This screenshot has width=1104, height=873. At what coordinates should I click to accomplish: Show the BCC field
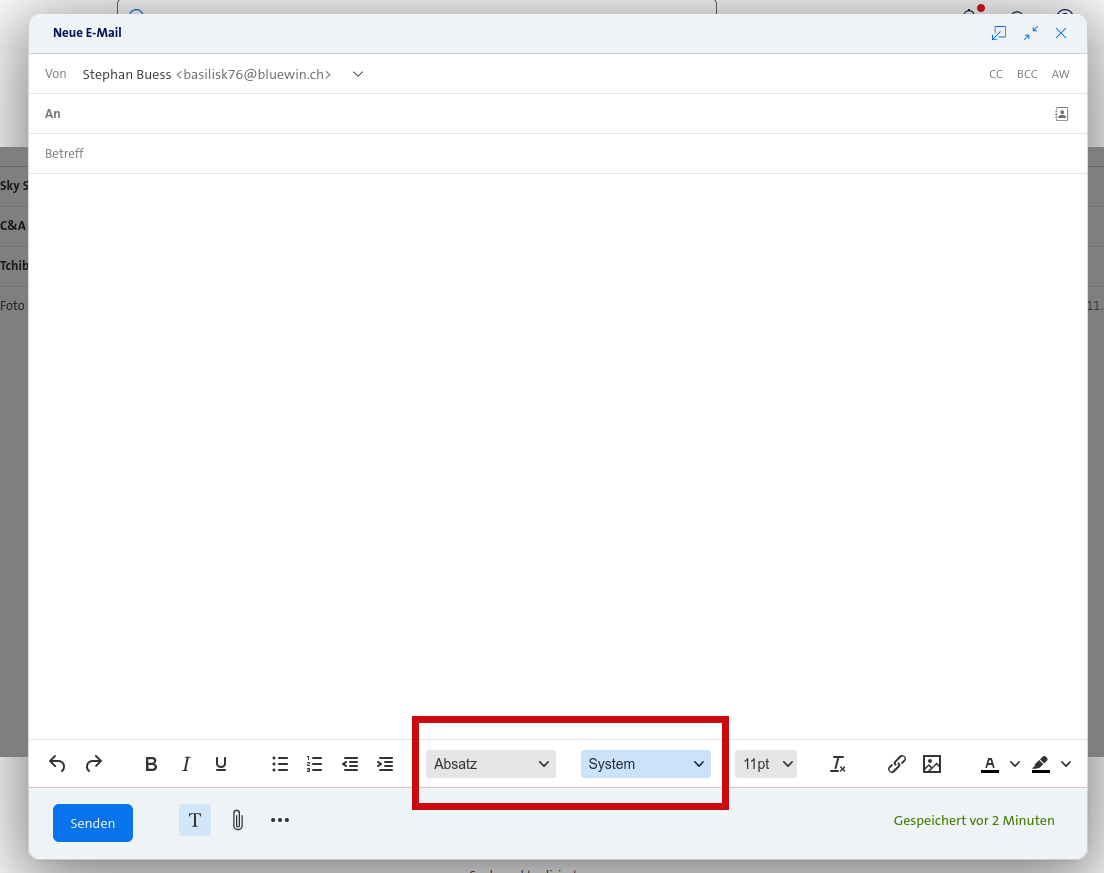tap(1027, 74)
